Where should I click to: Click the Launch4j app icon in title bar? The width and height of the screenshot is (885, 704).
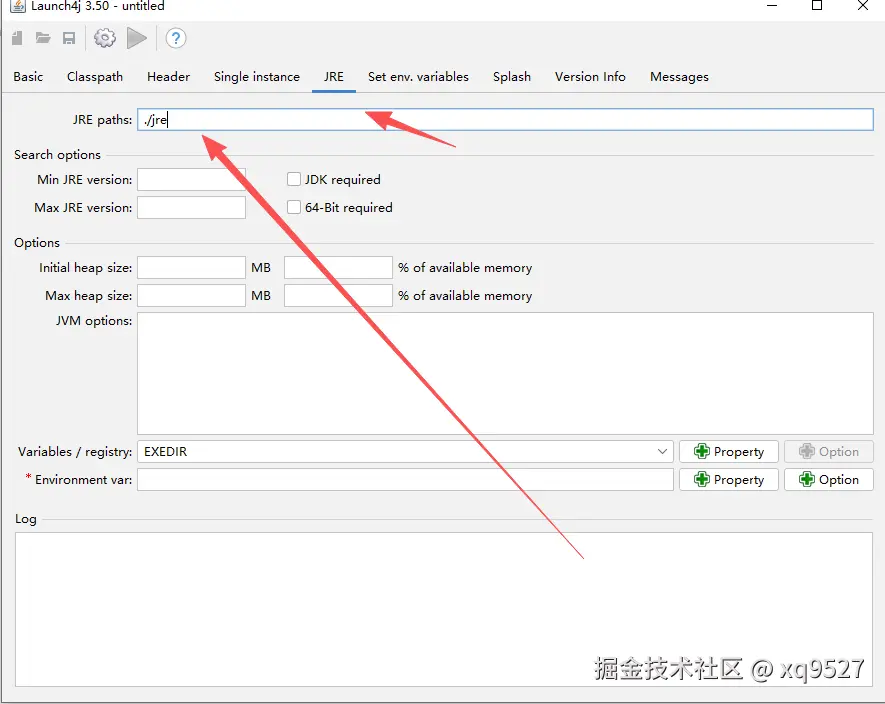[17, 6]
